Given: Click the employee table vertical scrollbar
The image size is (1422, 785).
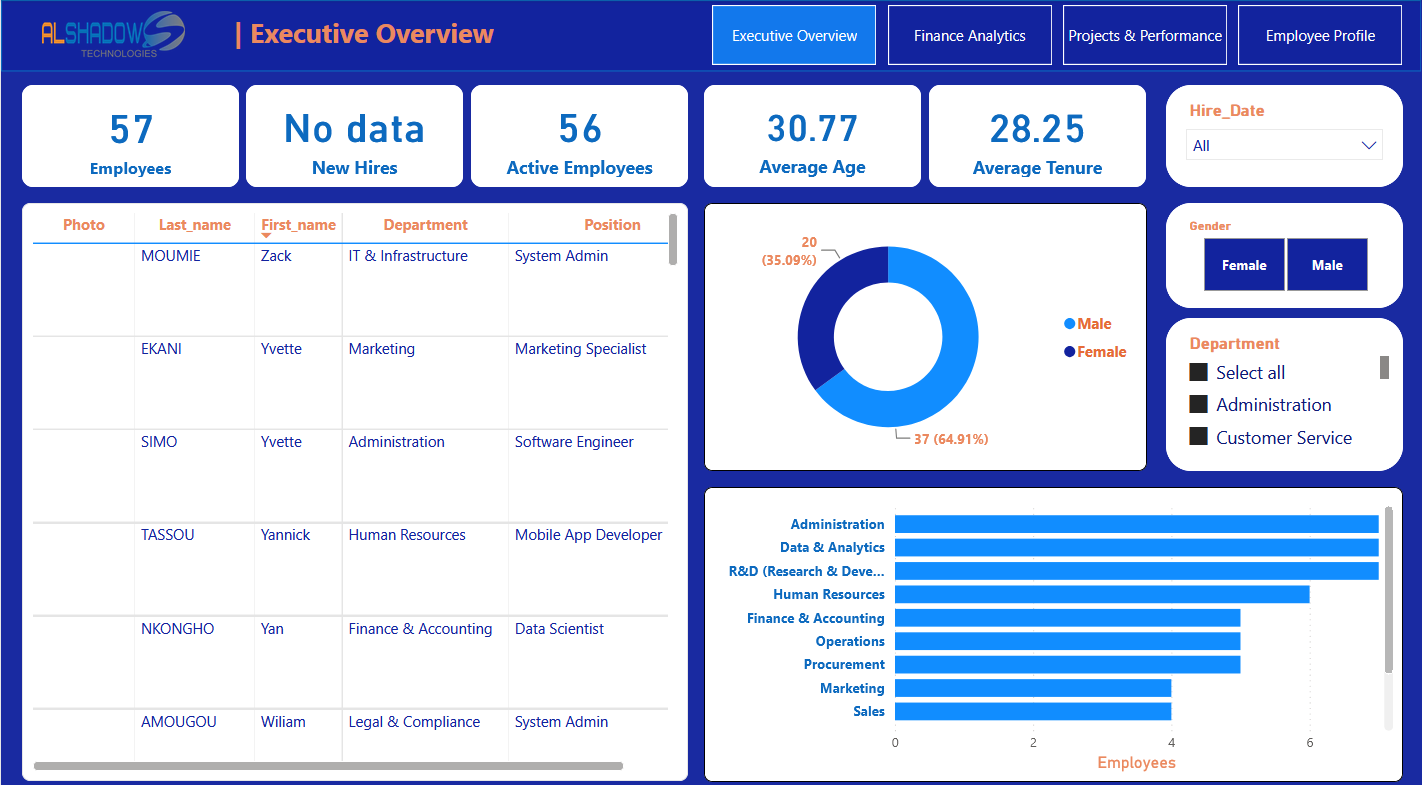Looking at the screenshot, I should 673,240.
